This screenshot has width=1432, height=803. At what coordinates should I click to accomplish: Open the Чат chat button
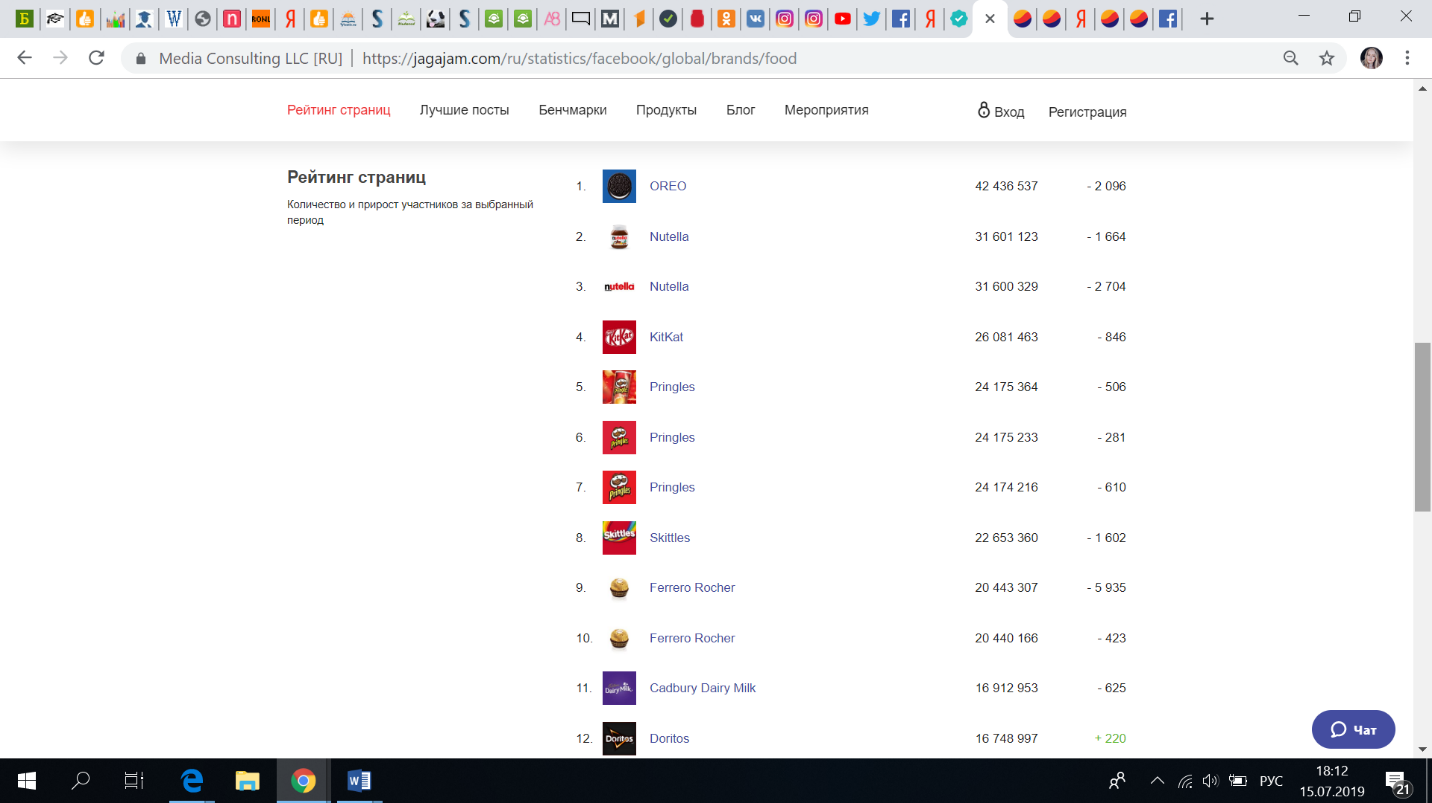click(1353, 730)
